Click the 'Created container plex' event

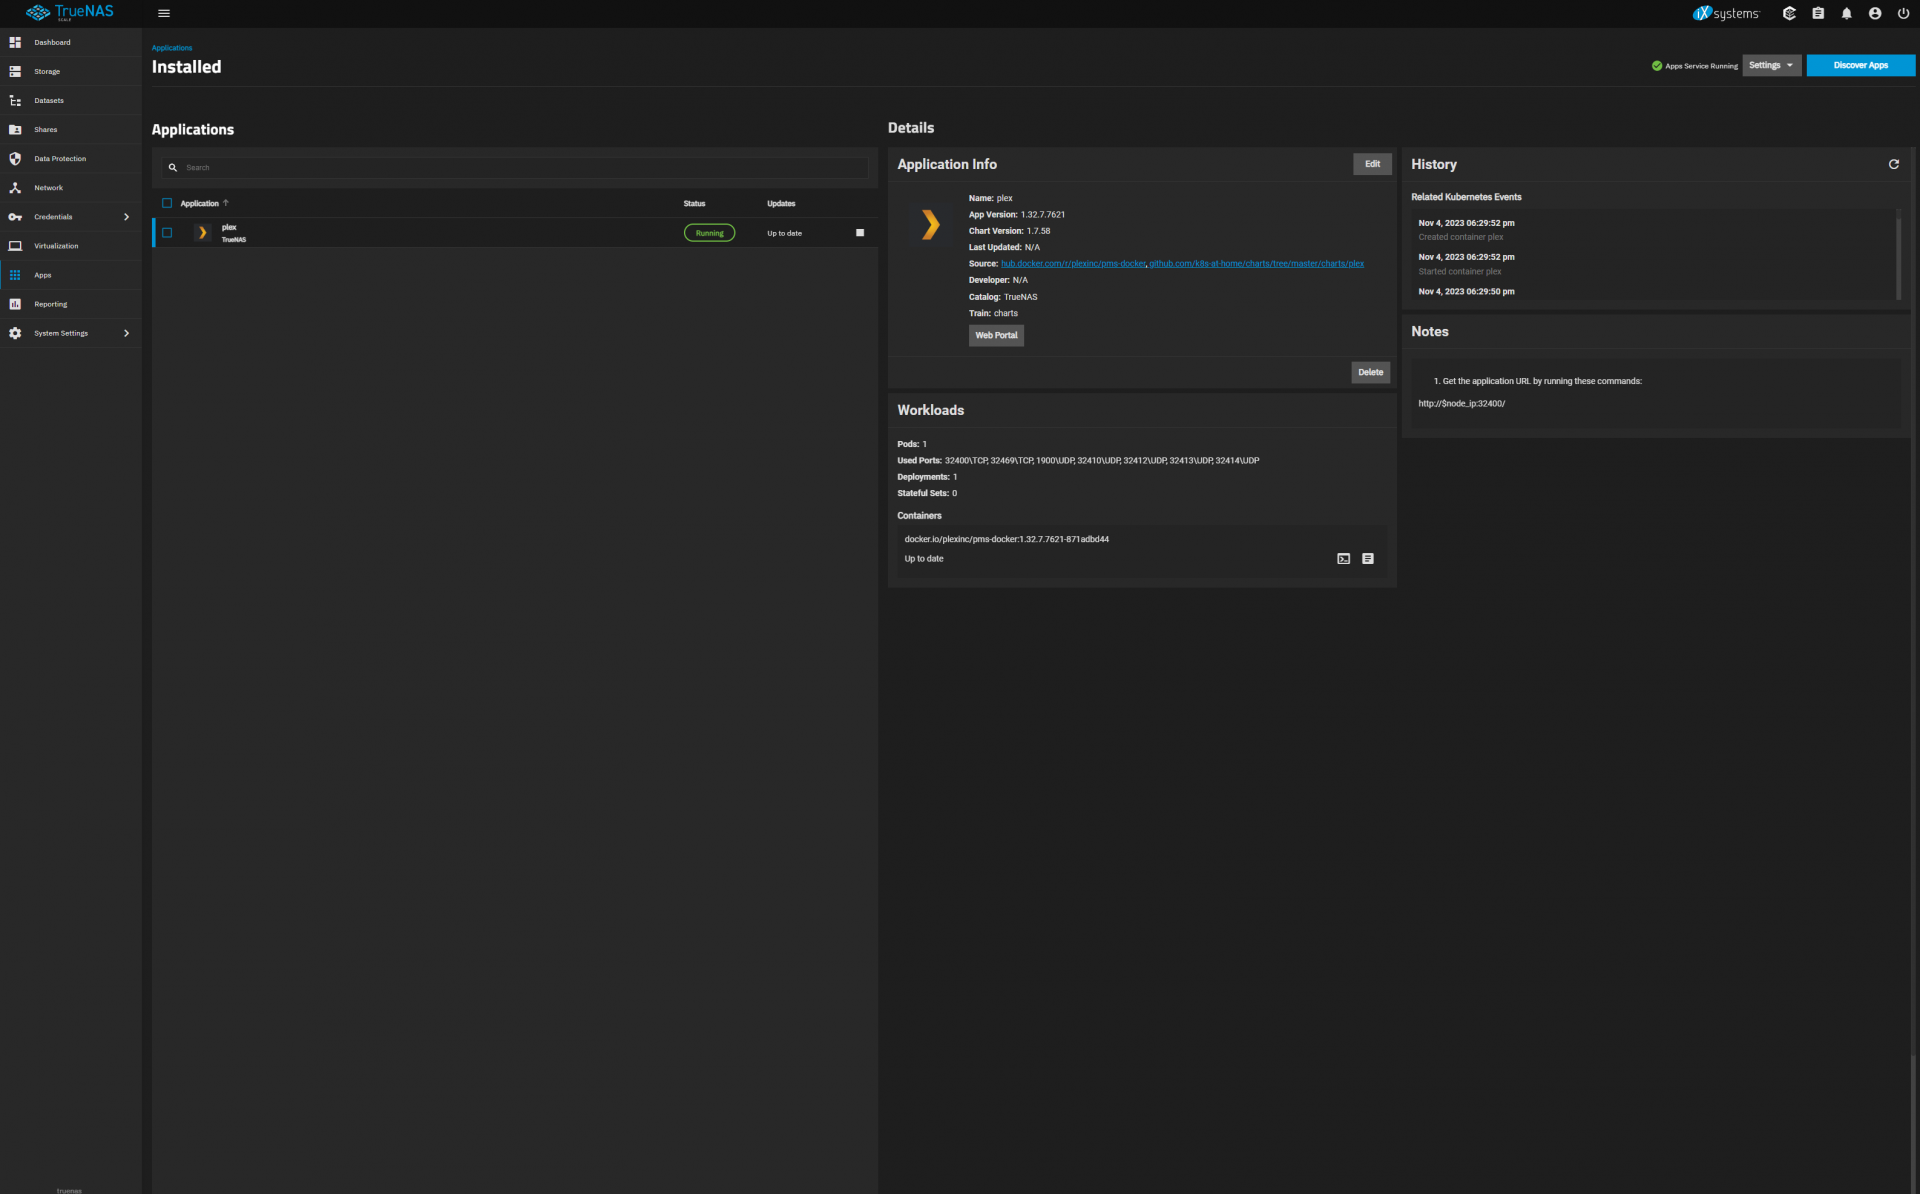pyautogui.click(x=1460, y=237)
